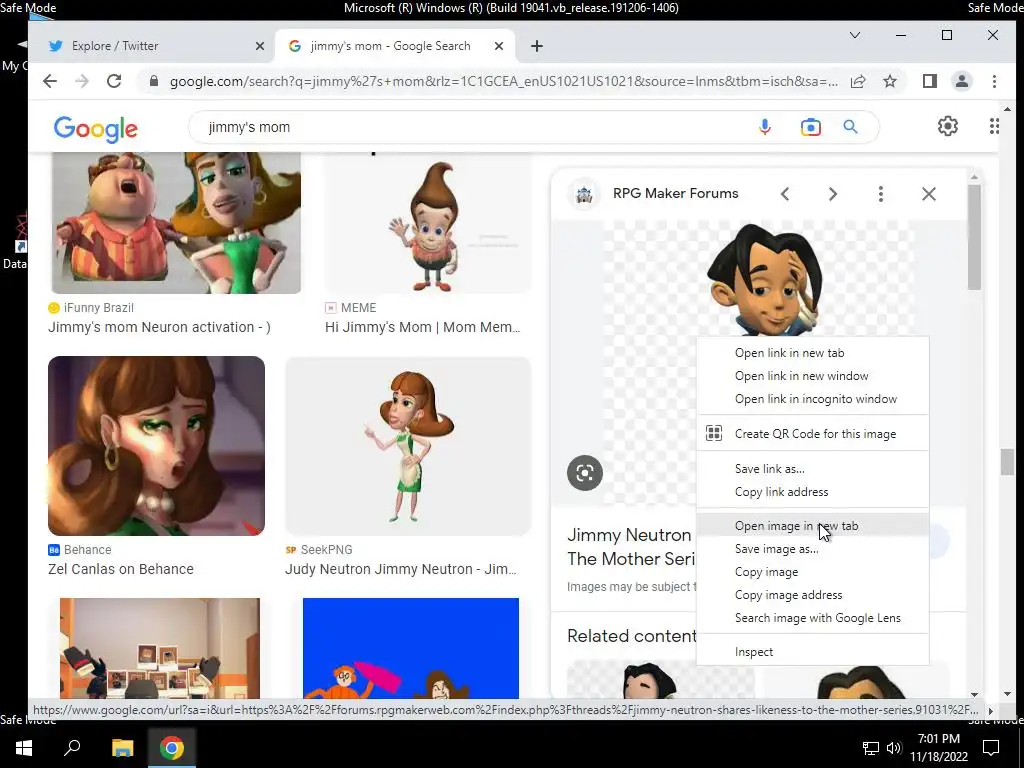The height and width of the screenshot is (768, 1024).
Task: Click the RPG Maker Forums site icon
Action: coord(584,194)
